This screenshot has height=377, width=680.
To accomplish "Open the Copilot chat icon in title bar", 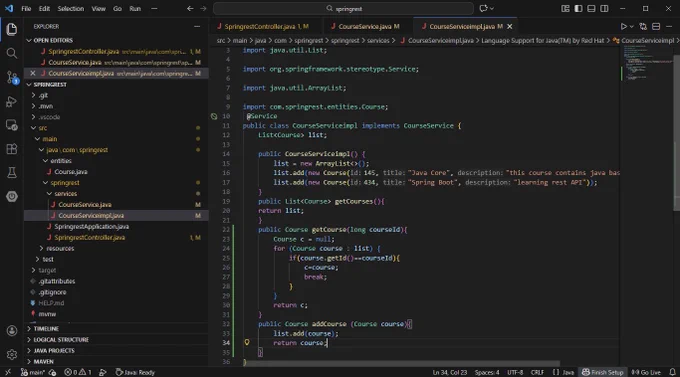I will (483, 8).
